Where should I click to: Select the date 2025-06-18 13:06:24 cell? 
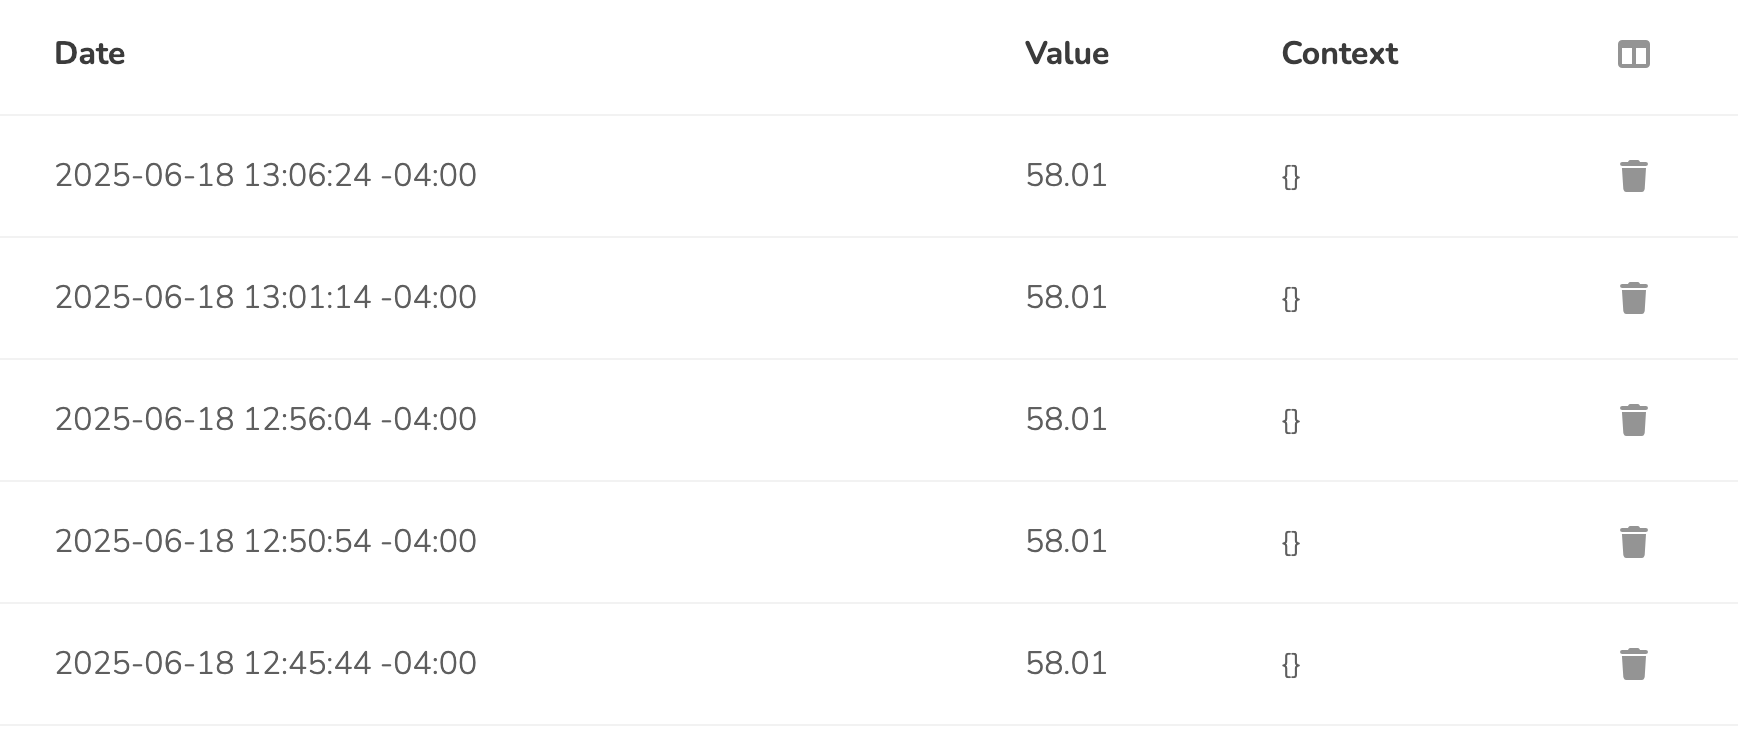266,175
